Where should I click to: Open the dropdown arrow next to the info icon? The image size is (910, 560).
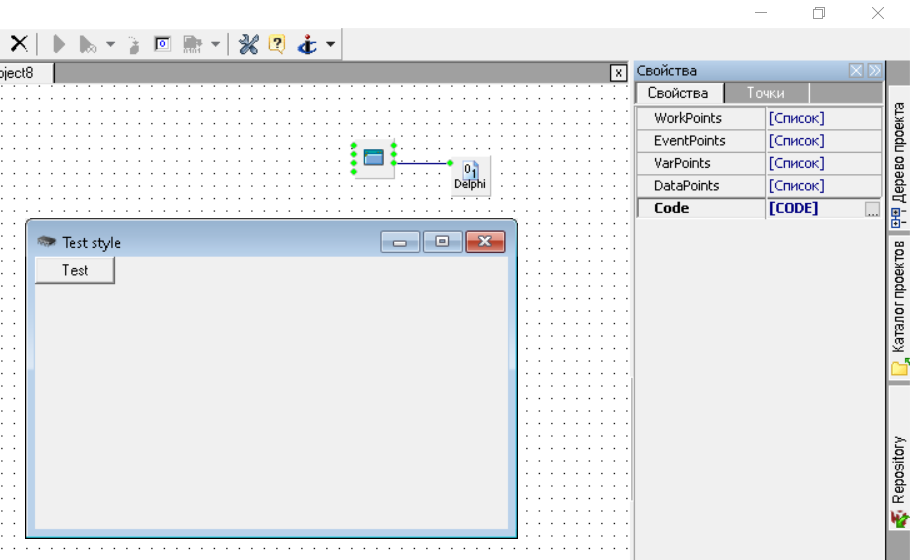pos(330,44)
